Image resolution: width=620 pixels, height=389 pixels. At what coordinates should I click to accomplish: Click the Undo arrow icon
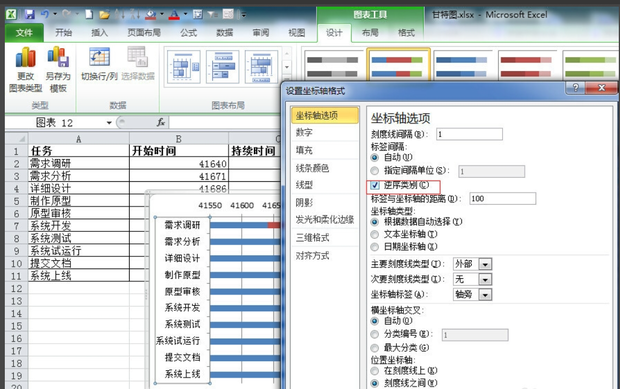[x=45, y=15]
